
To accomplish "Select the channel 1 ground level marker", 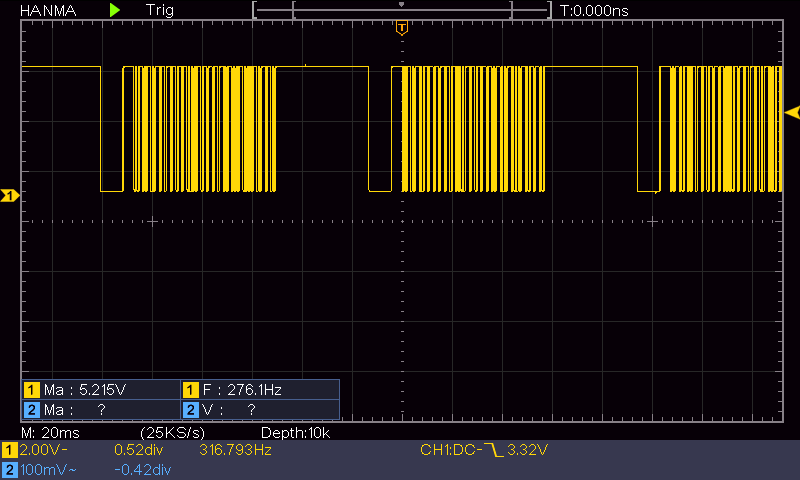I will [9, 196].
